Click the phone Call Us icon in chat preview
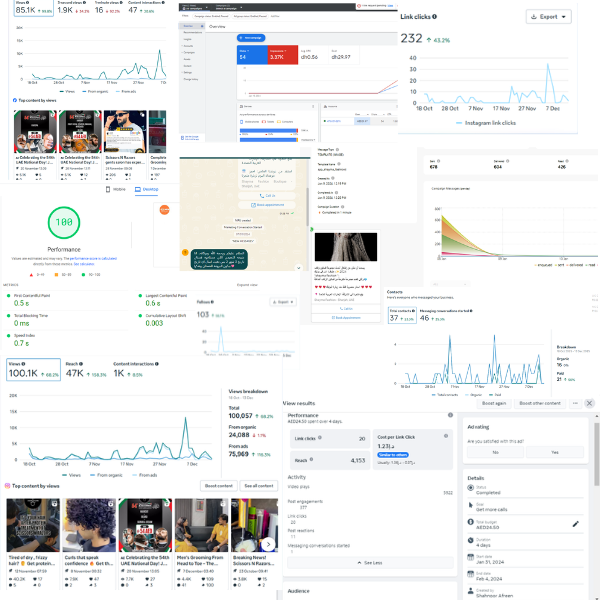The width and height of the screenshot is (600, 600). [262, 196]
